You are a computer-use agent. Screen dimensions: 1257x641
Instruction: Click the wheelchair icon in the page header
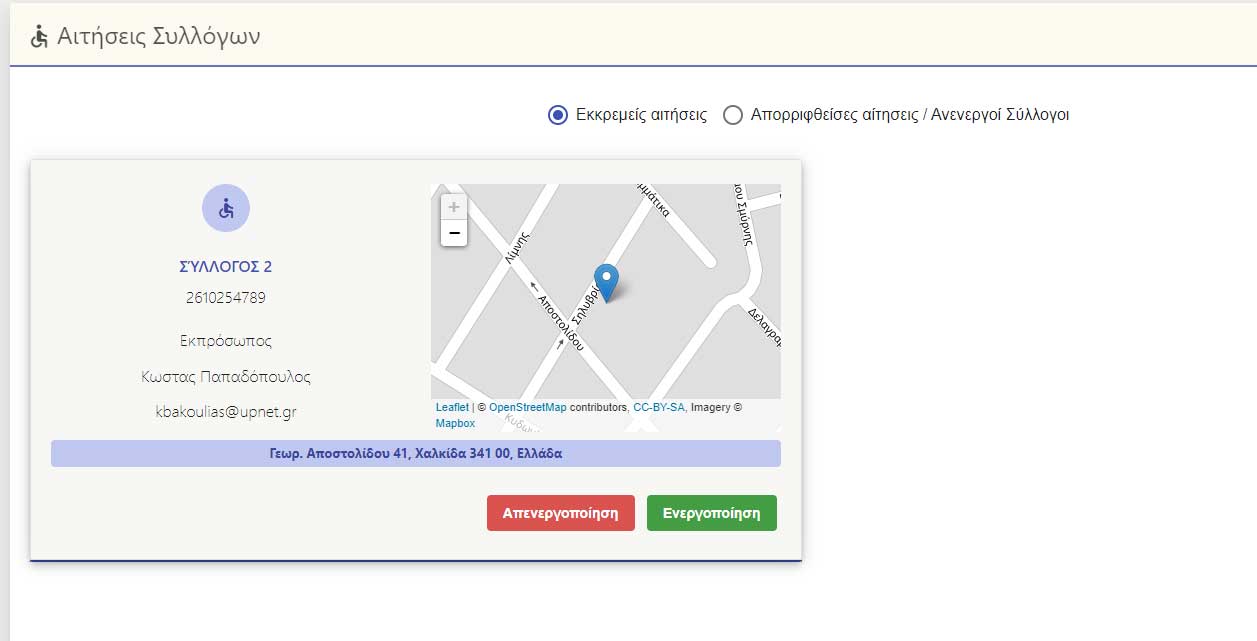(x=40, y=37)
